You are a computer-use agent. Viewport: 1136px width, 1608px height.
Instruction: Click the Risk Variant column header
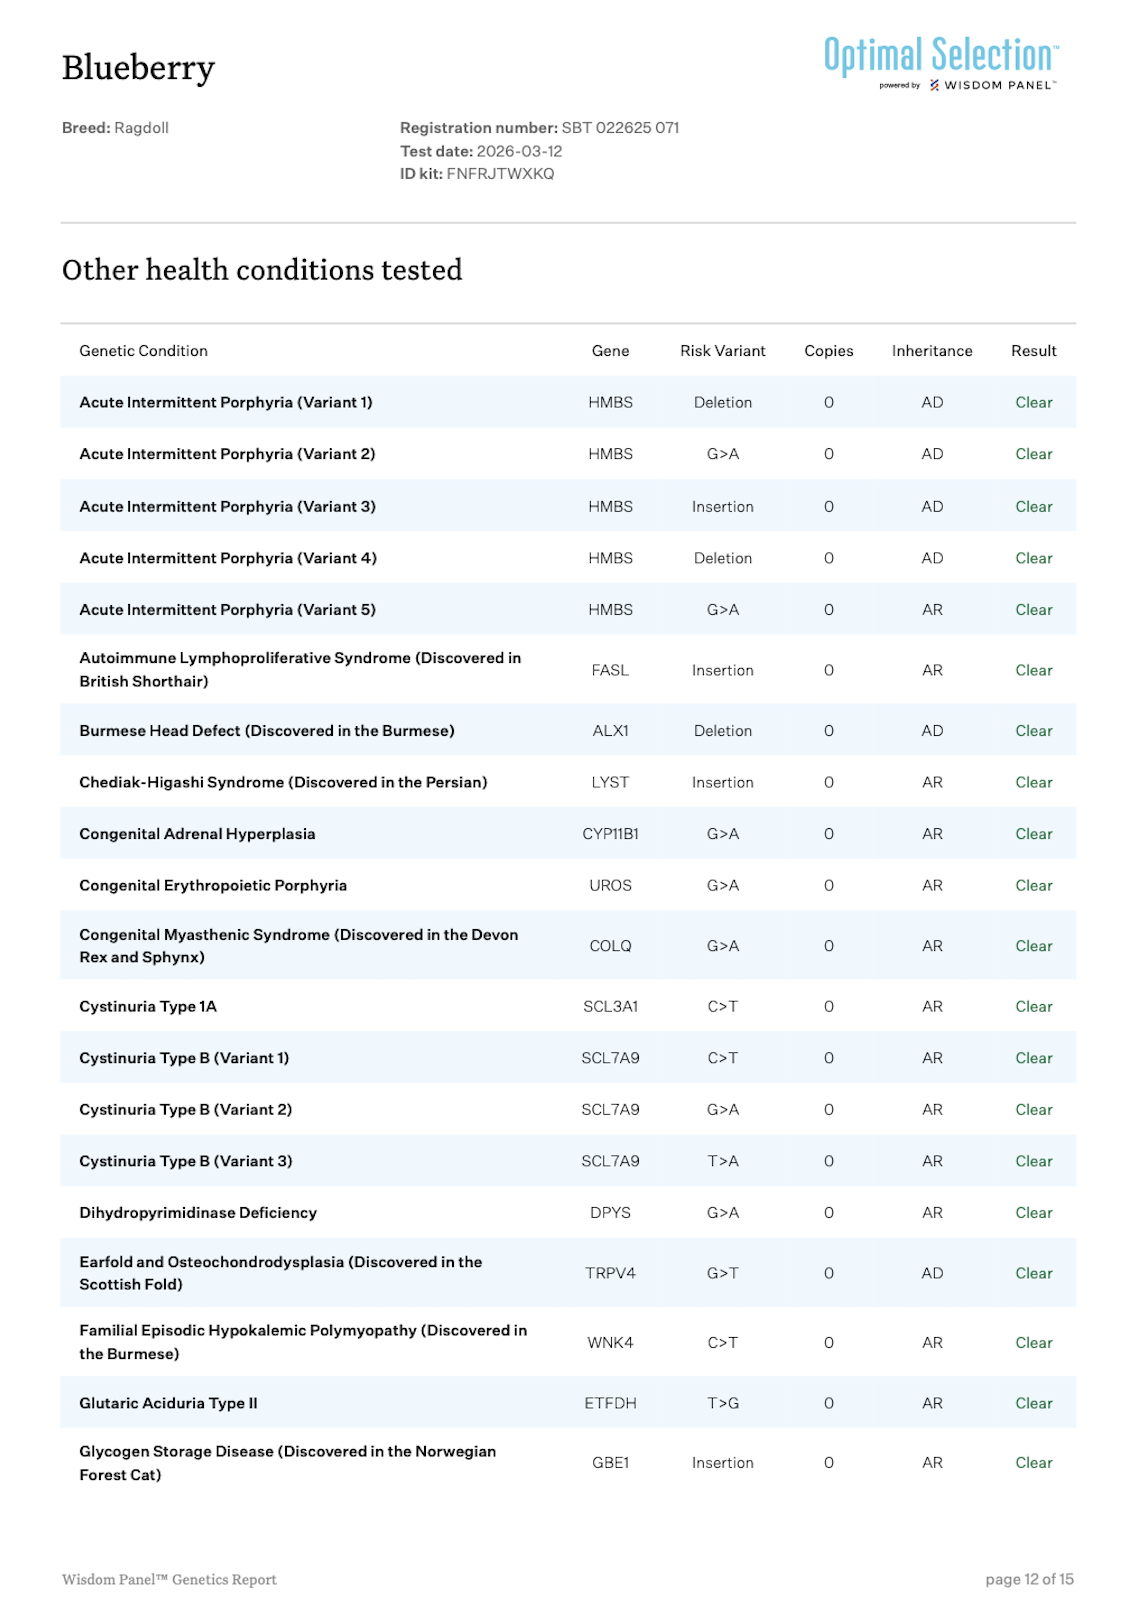(723, 351)
